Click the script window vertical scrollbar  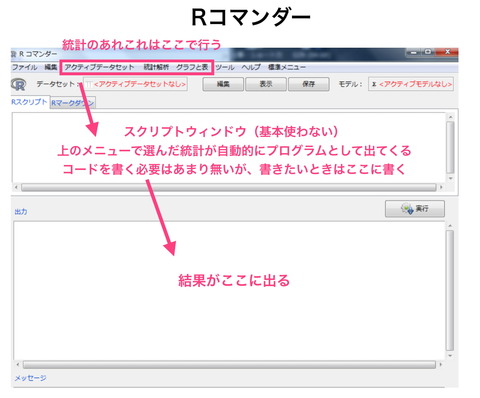click(450, 147)
